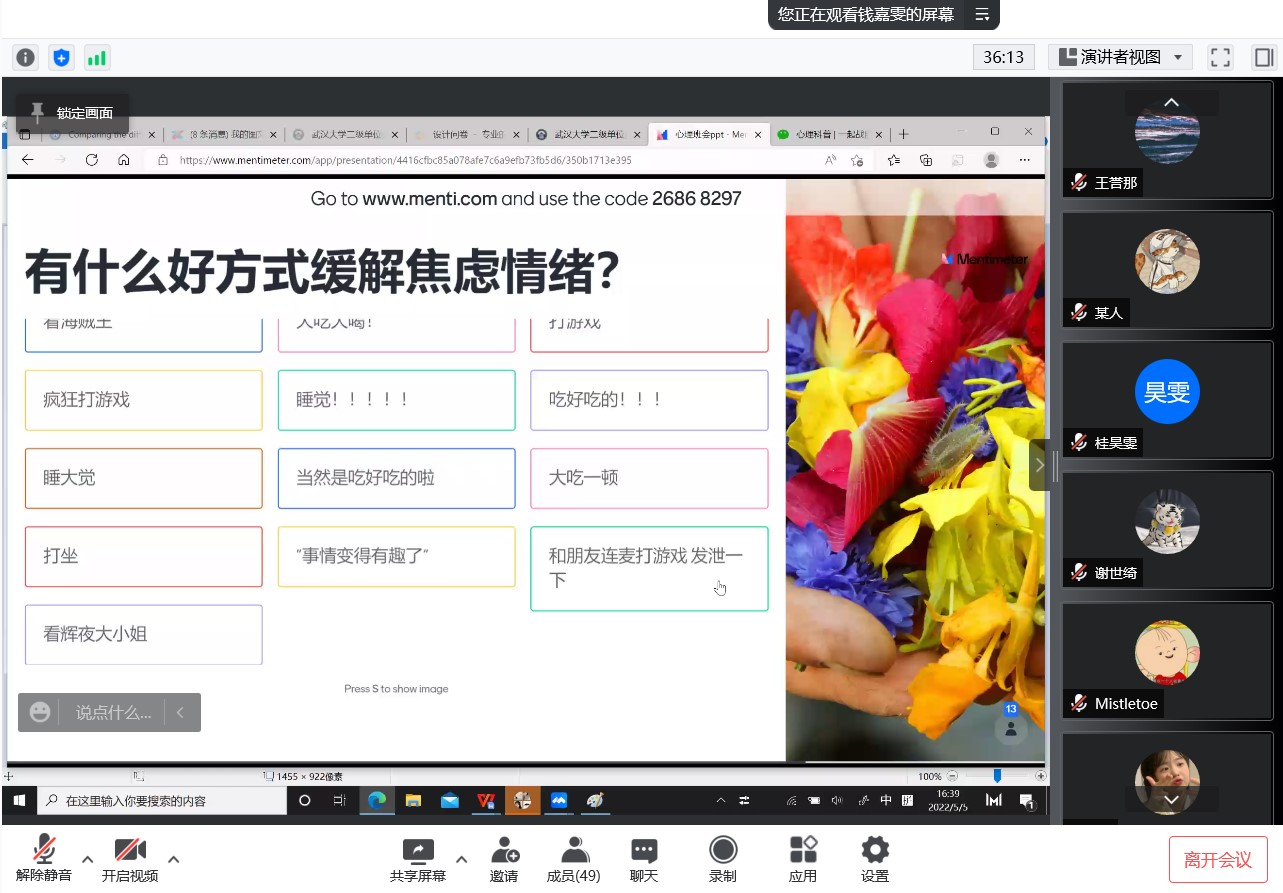Open Edge from the shared taskbar
The height and width of the screenshot is (893, 1283).
tap(377, 800)
